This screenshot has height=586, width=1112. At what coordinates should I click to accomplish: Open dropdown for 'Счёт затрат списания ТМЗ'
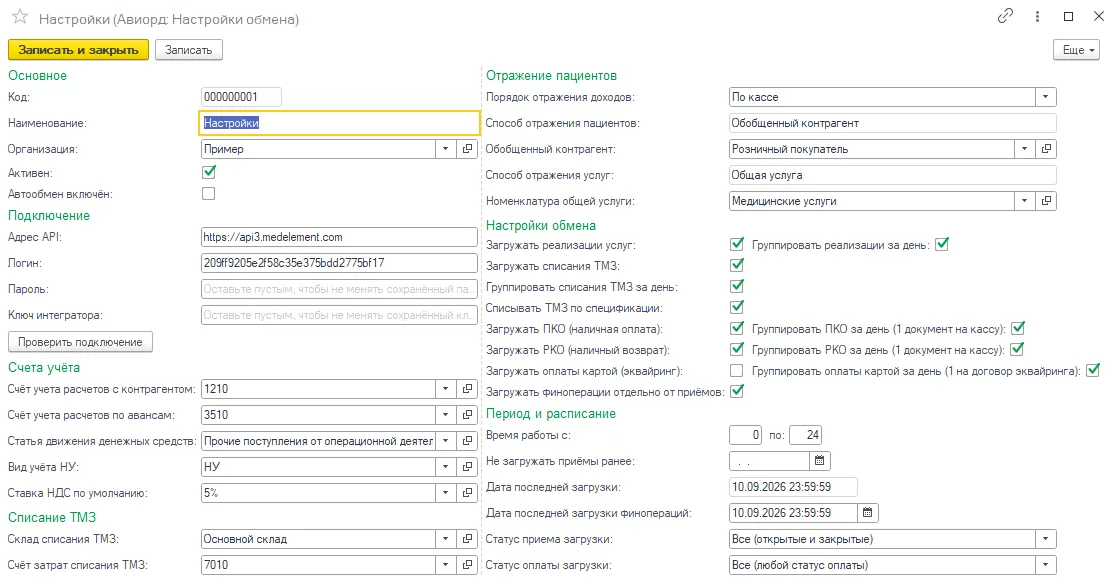point(445,565)
